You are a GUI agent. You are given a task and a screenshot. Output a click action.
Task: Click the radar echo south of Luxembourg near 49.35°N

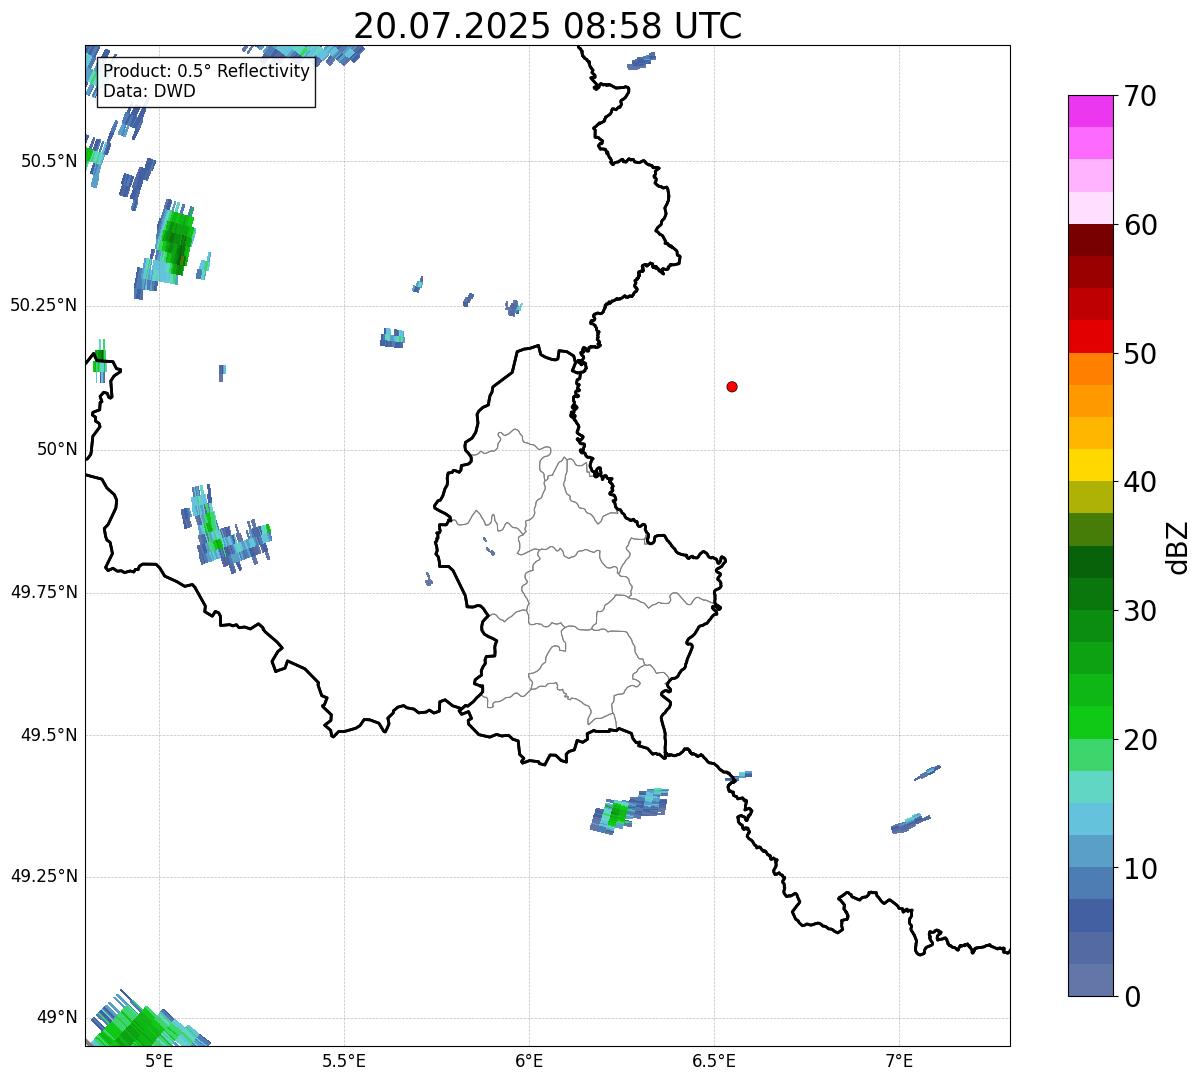tap(628, 810)
